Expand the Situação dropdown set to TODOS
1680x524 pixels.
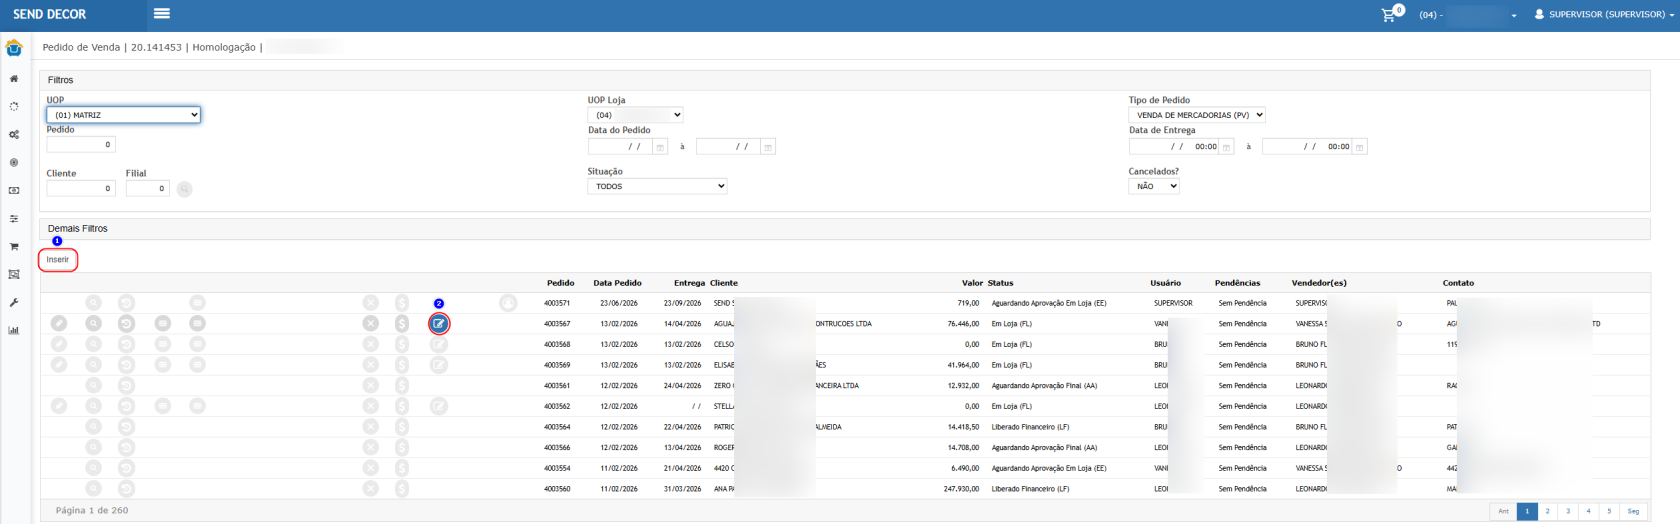tap(657, 186)
